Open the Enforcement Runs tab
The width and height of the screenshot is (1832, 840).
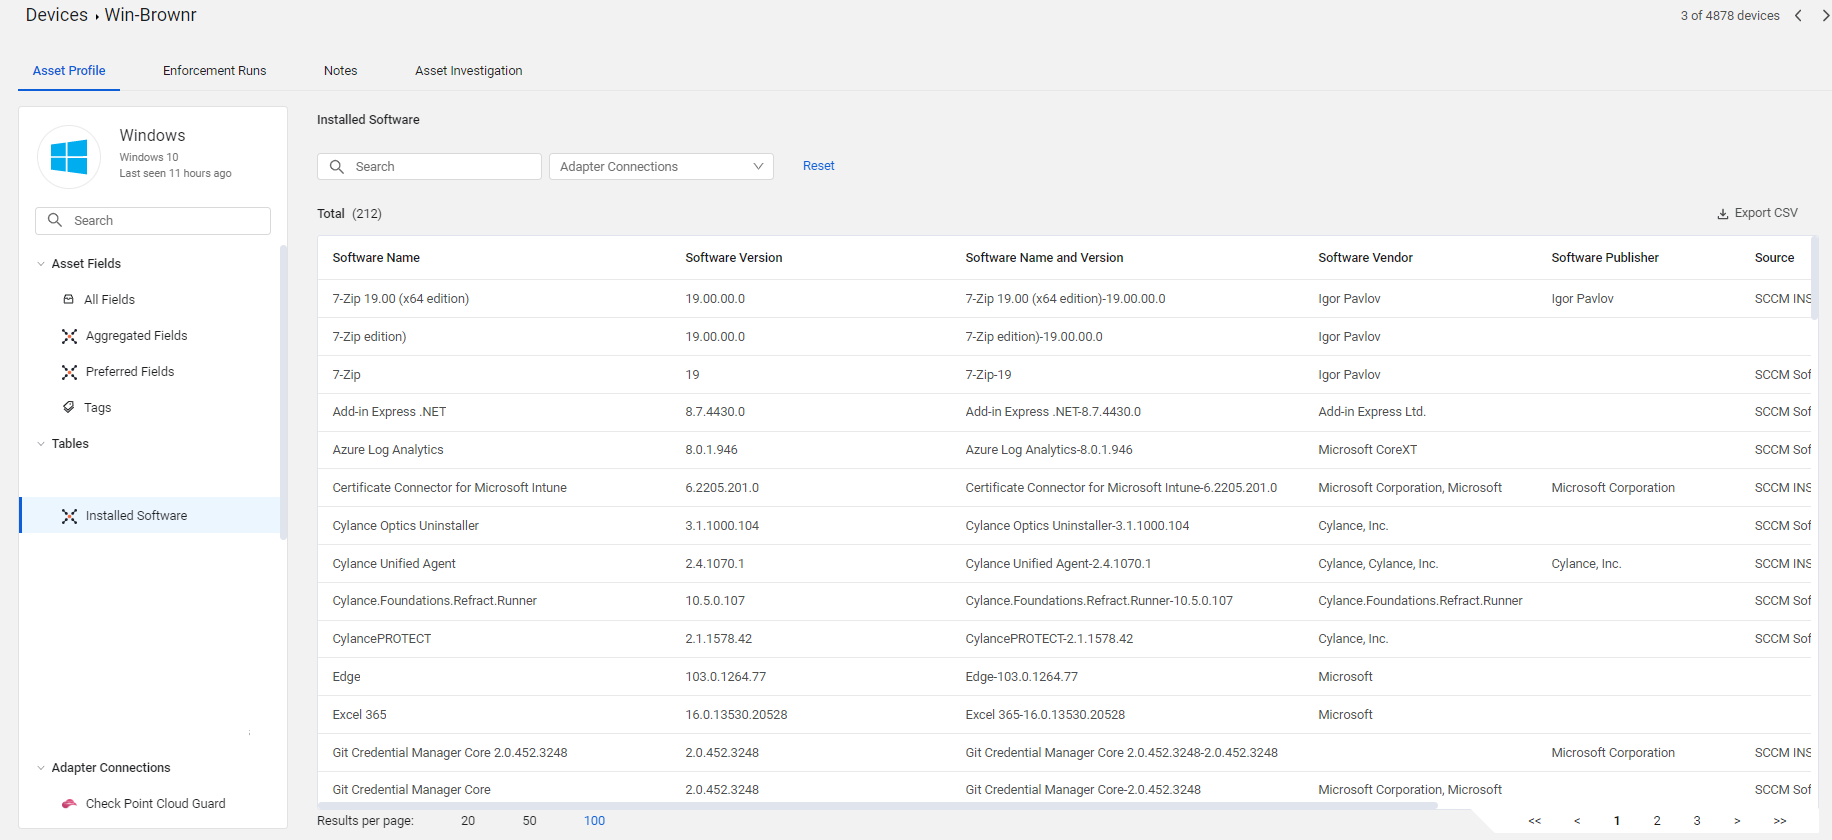click(215, 71)
